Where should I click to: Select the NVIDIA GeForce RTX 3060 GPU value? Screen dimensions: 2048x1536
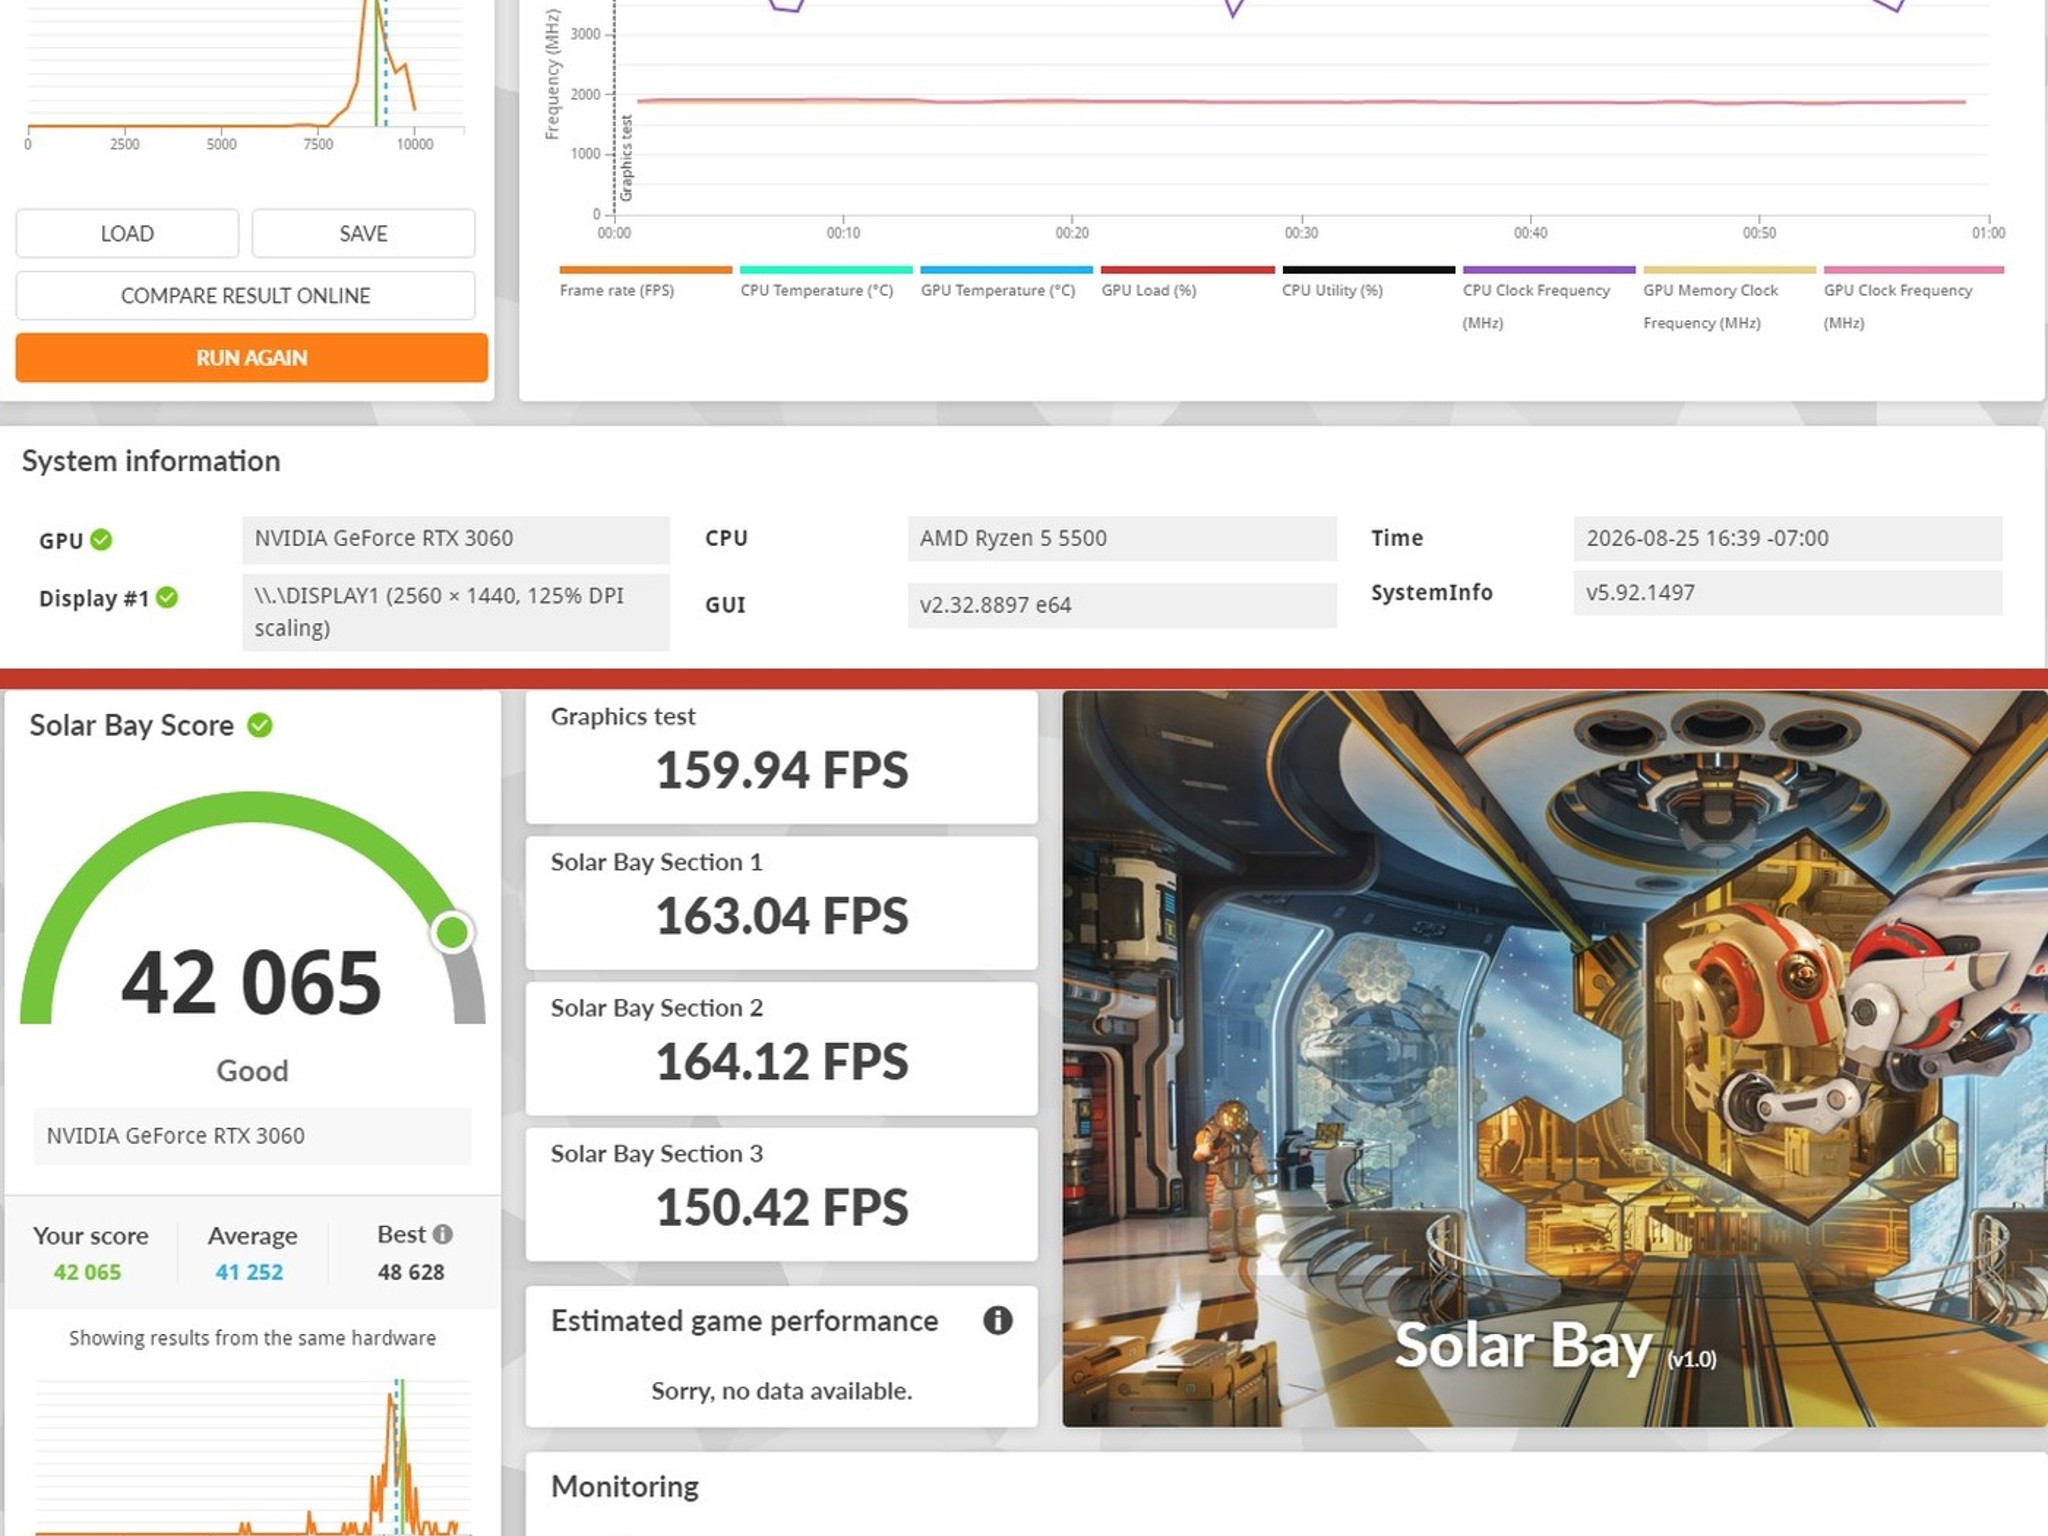[455, 539]
